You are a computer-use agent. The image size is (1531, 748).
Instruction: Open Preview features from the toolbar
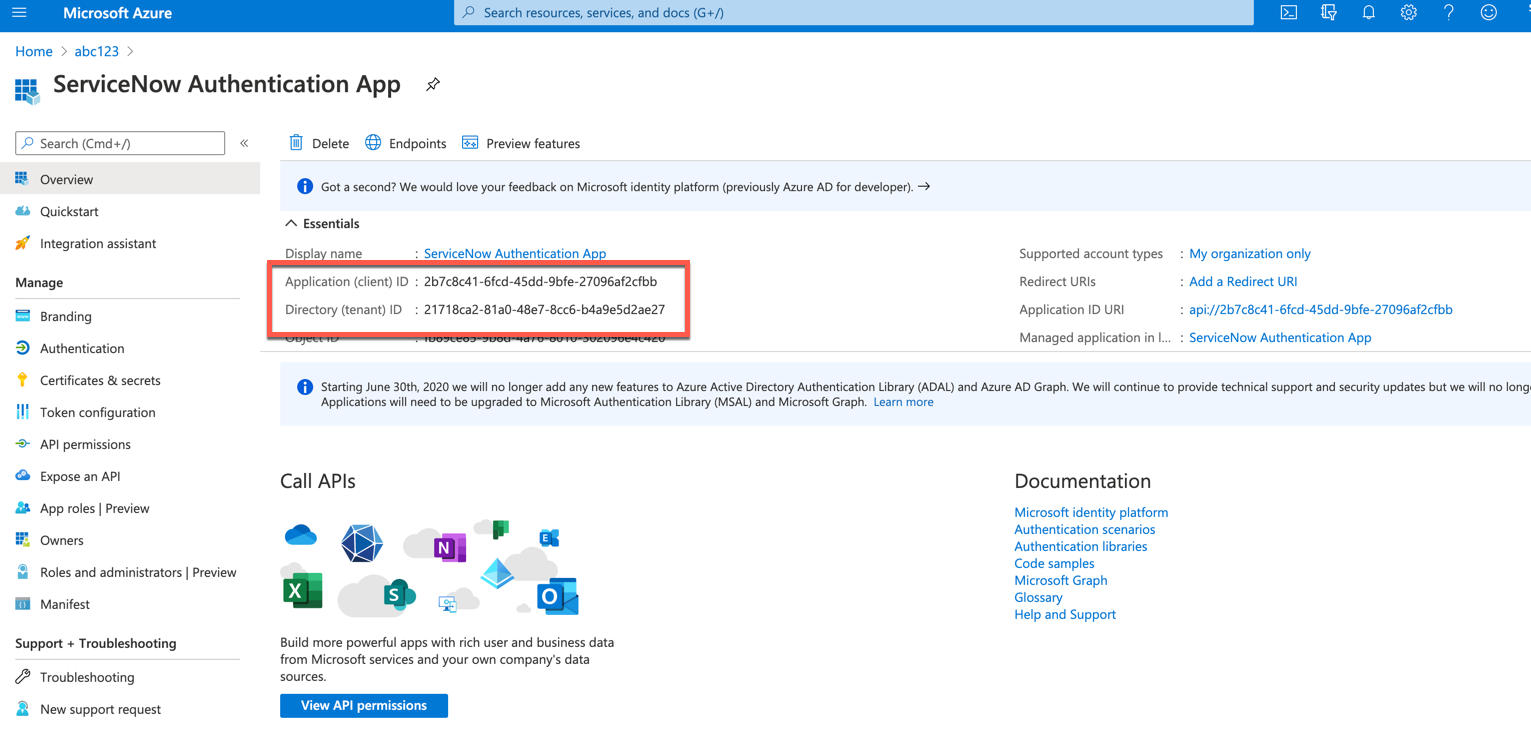(x=520, y=143)
